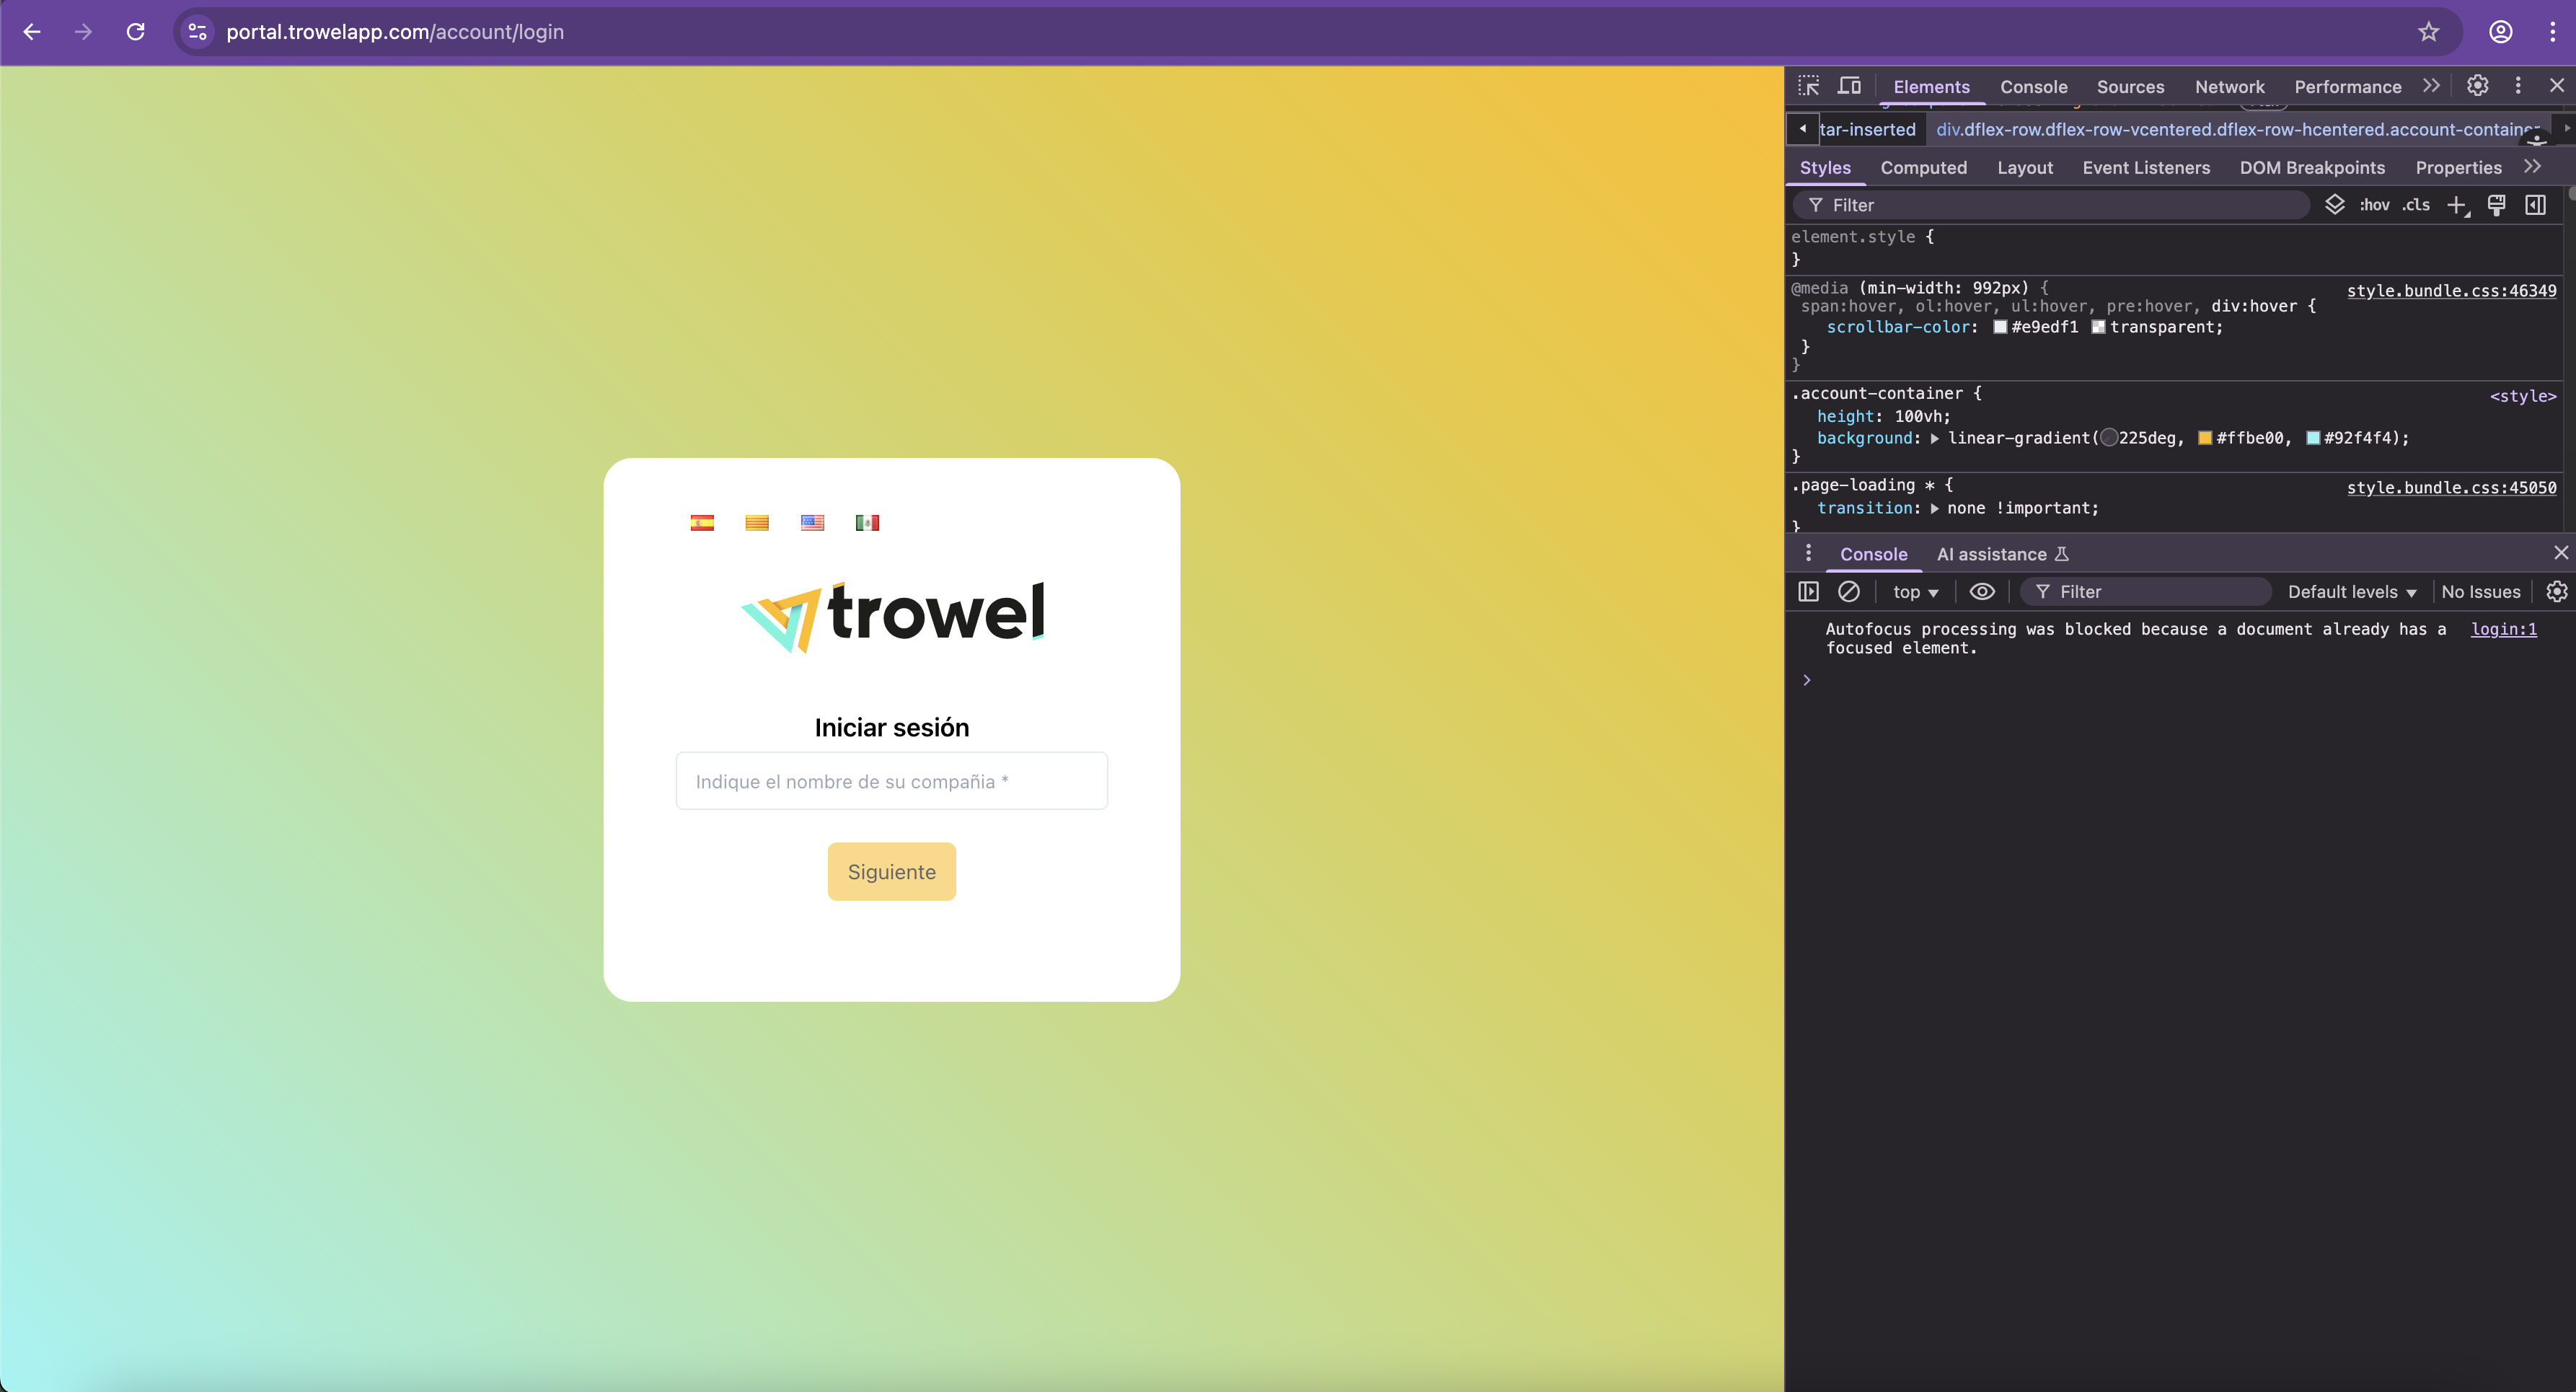Open the top context dropdown

[x=1915, y=592]
